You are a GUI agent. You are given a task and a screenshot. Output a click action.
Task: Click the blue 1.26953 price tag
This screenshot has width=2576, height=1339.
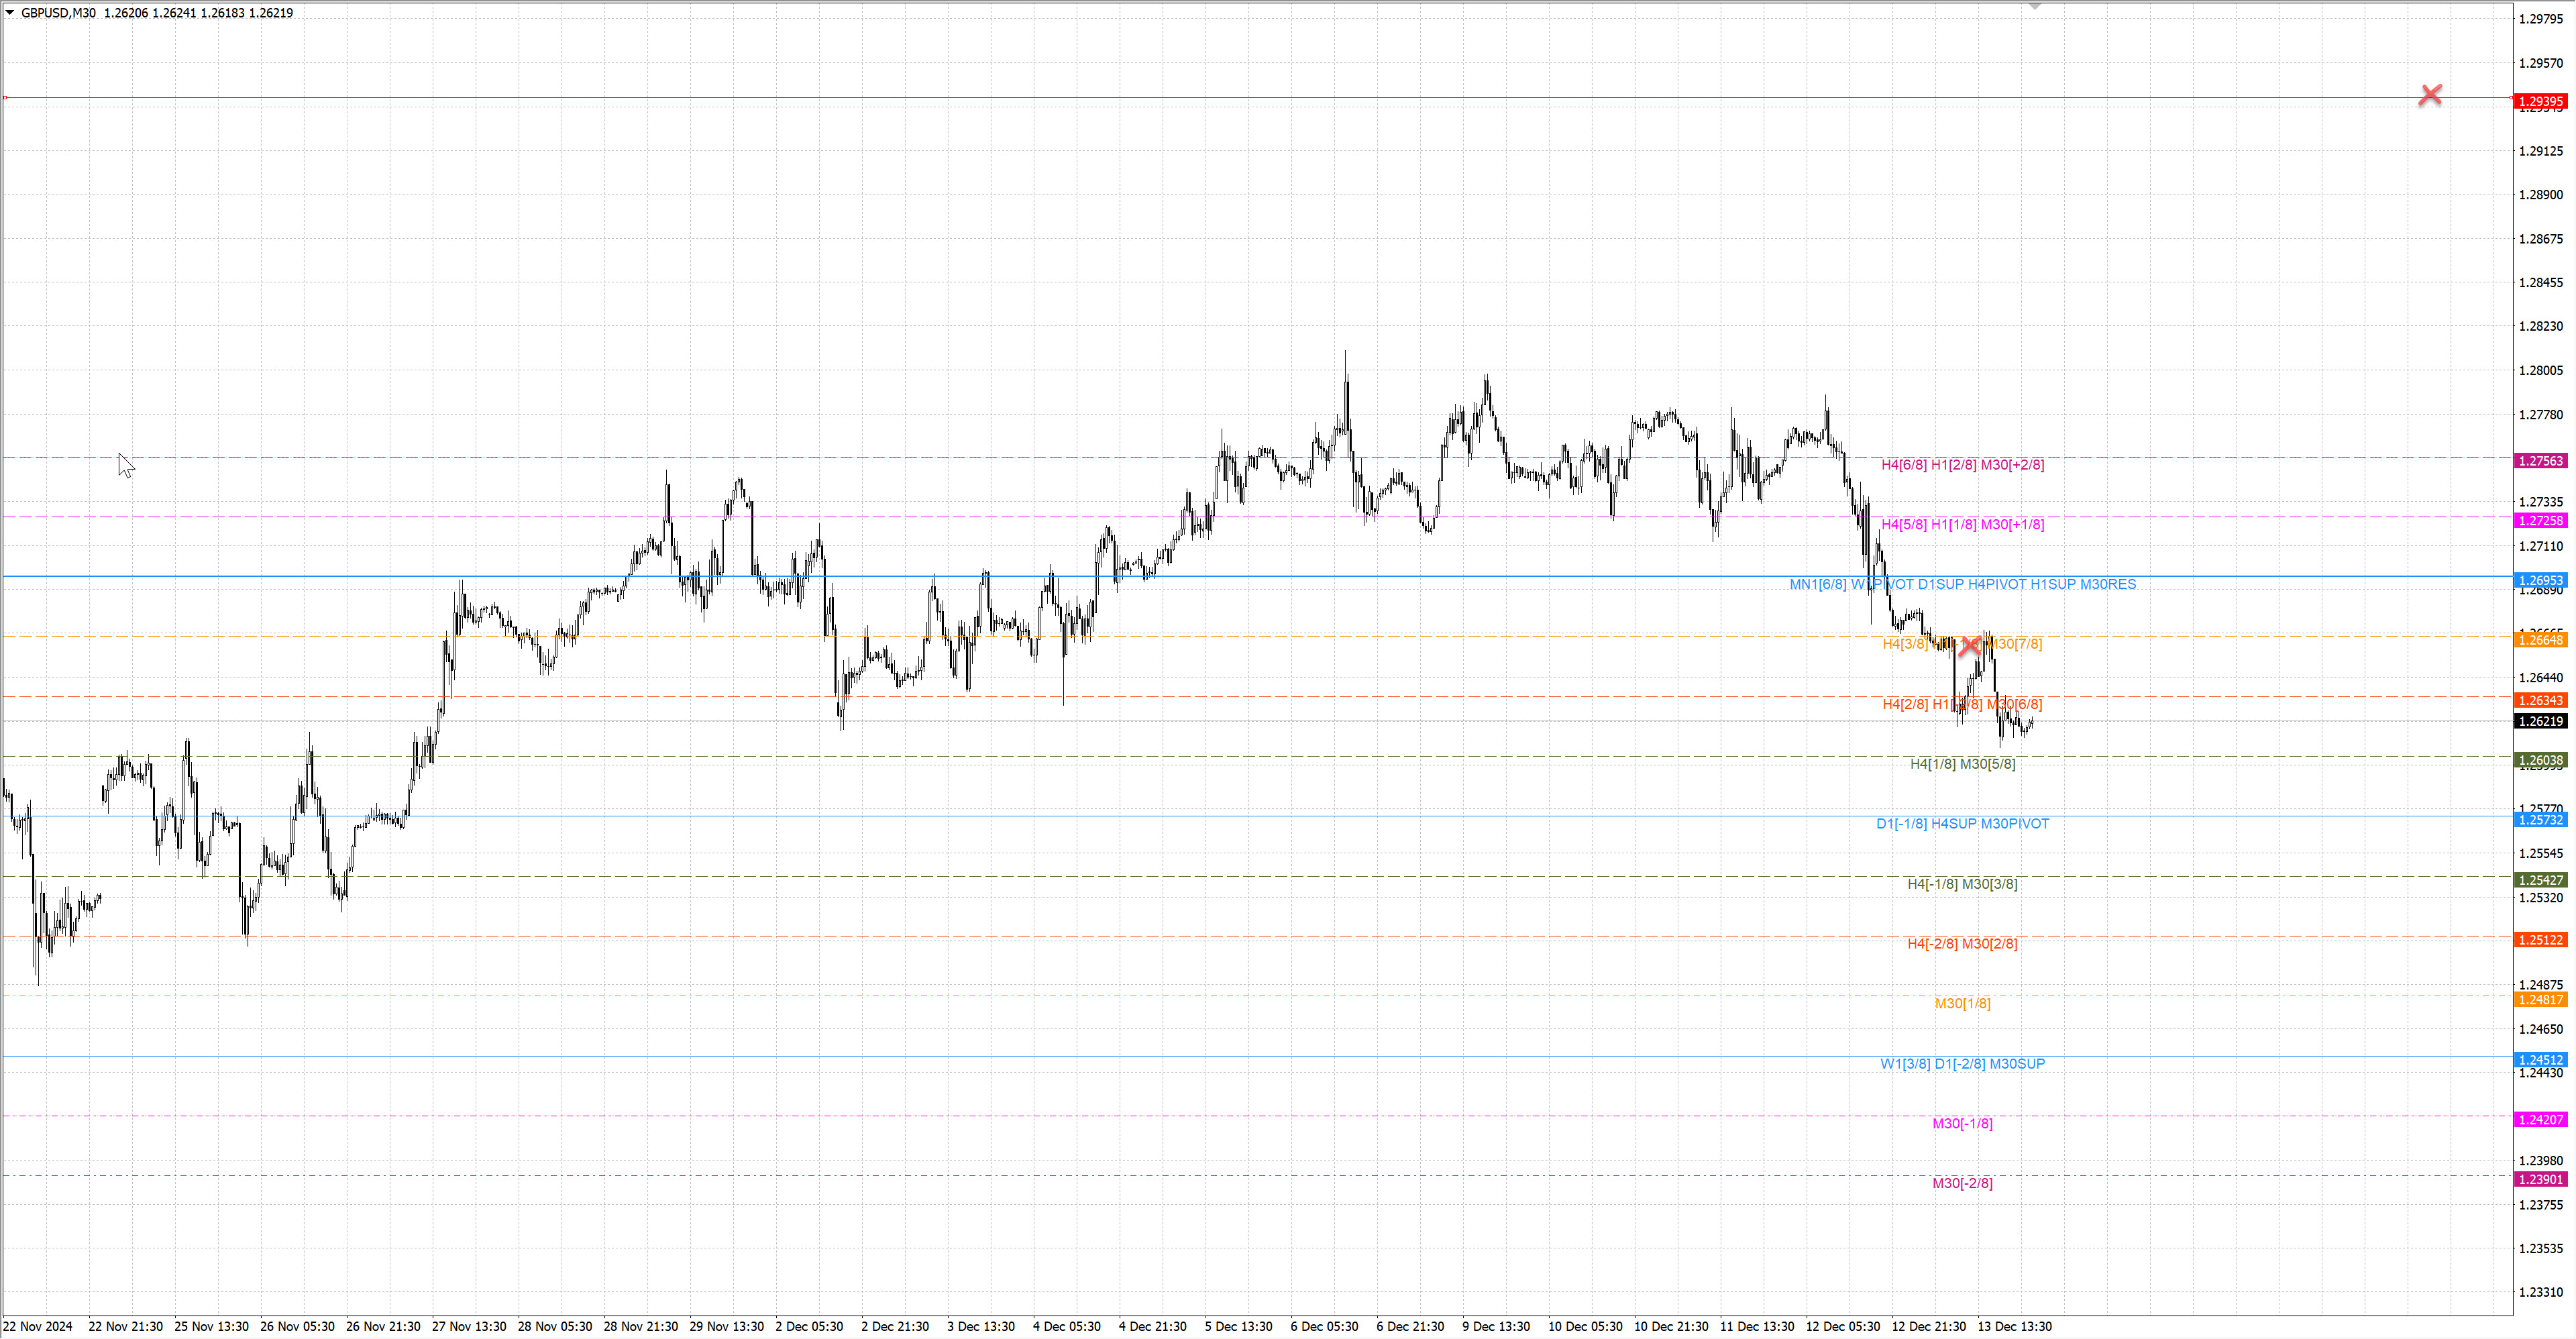click(2540, 581)
